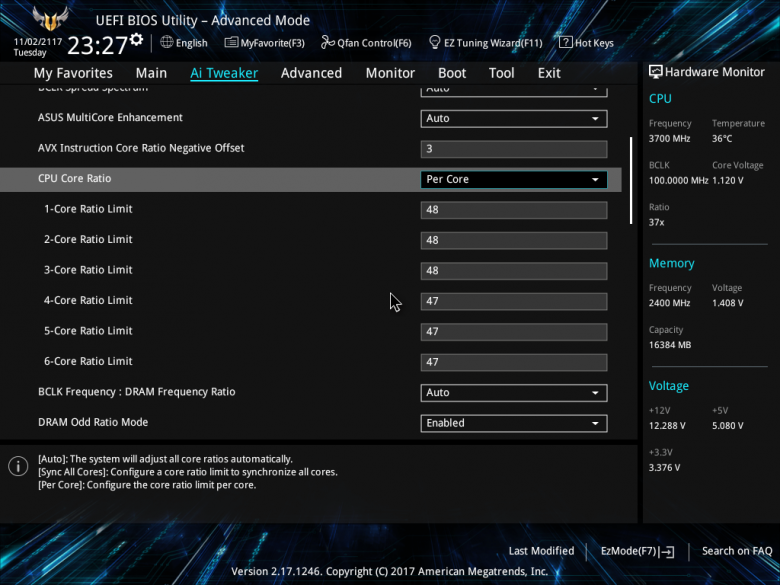Click the memory frequency 2400 MHz value
This screenshot has height=585, width=780.
[670, 303]
